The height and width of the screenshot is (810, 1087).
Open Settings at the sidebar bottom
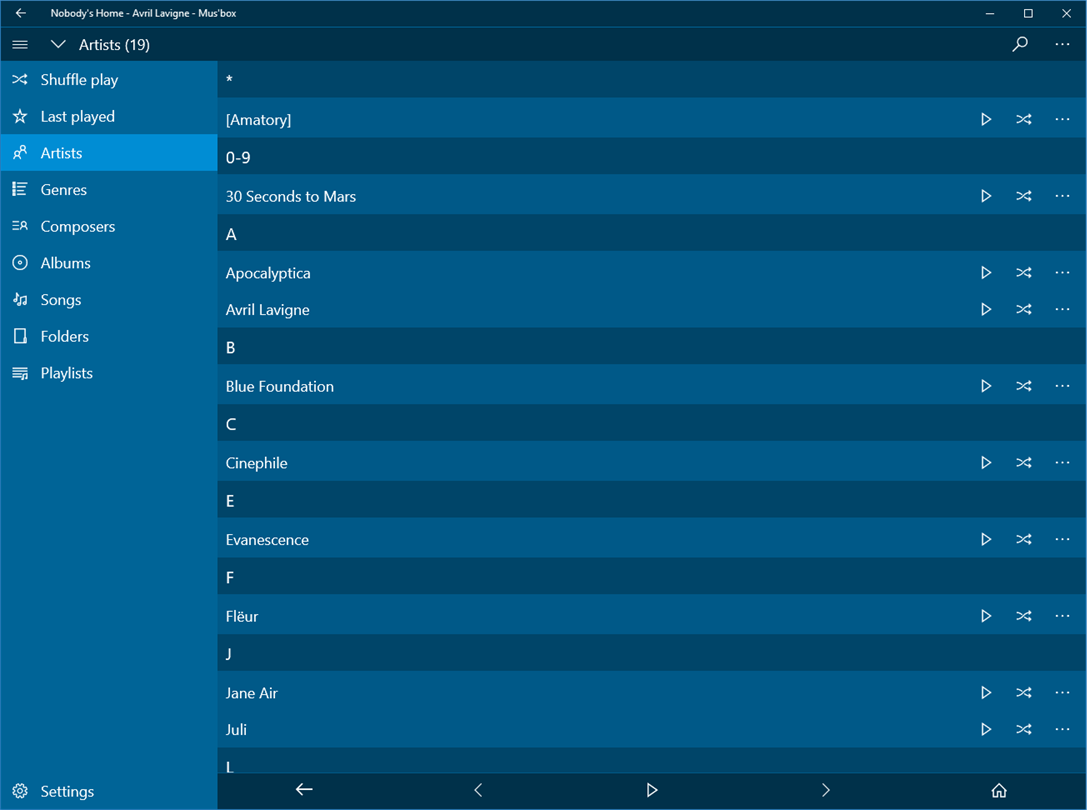point(109,791)
